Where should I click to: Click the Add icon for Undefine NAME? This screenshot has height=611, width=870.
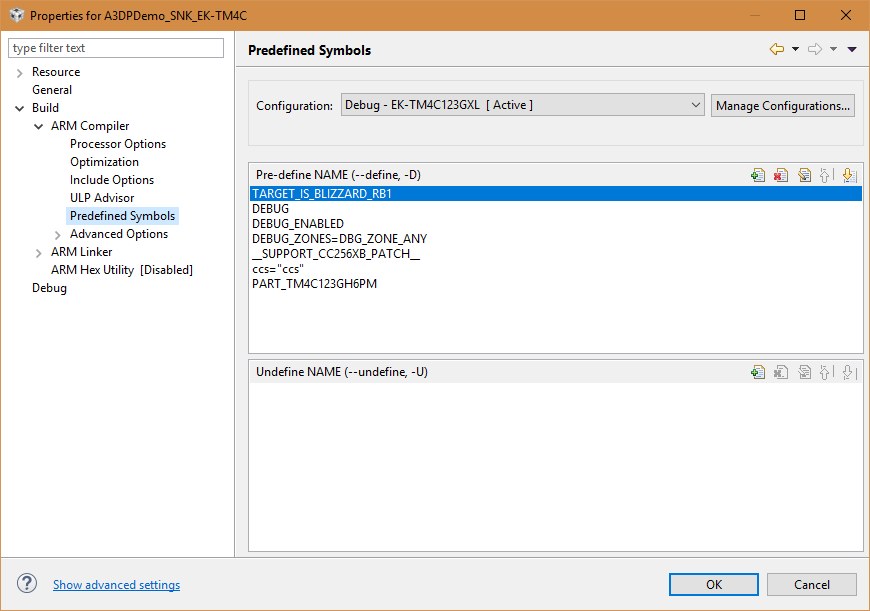(x=758, y=372)
